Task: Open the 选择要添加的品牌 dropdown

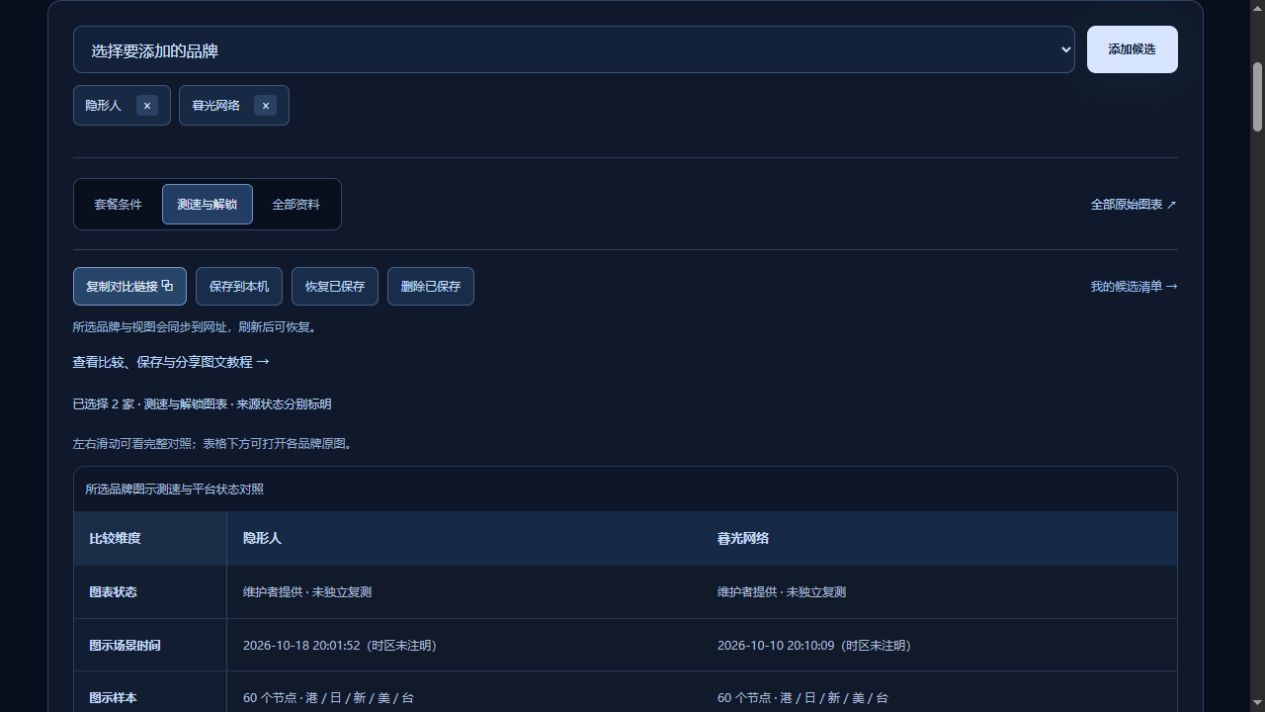Action: 573,50
